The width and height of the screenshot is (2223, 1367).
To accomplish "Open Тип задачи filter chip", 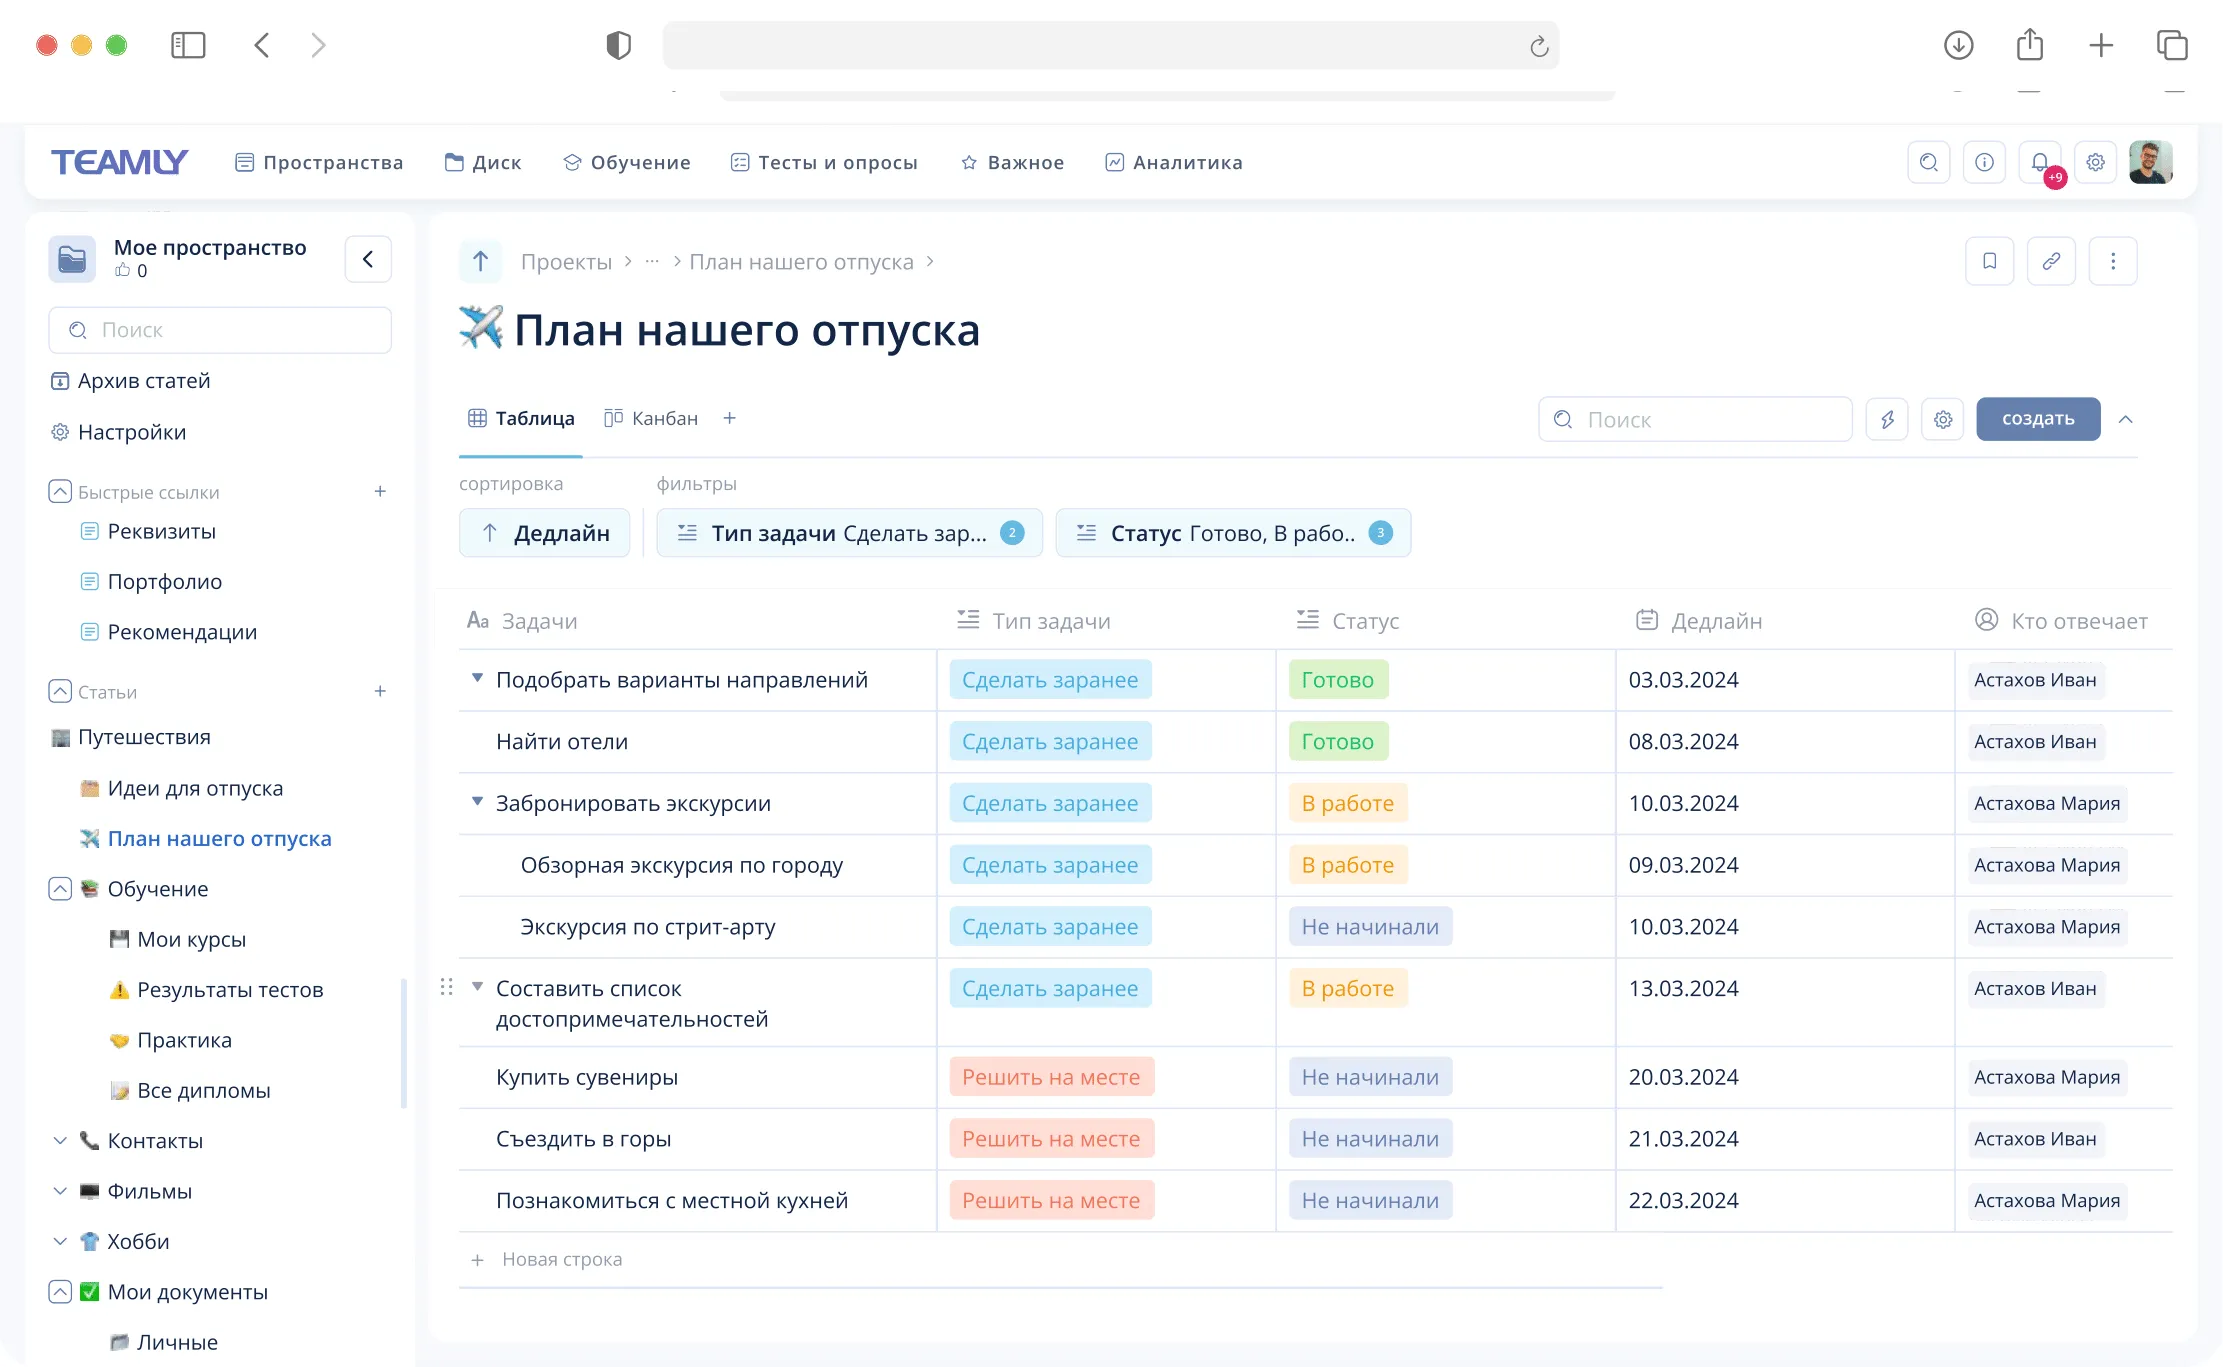I will tap(849, 533).
